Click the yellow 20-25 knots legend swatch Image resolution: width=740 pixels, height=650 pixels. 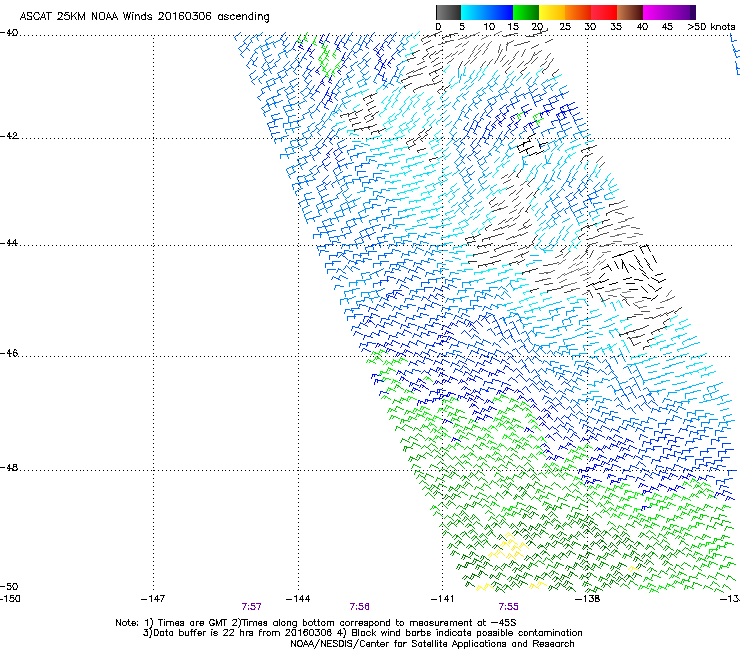552,12
